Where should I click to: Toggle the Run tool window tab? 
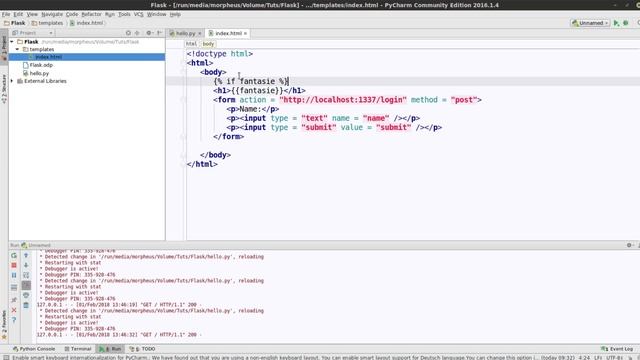point(110,349)
